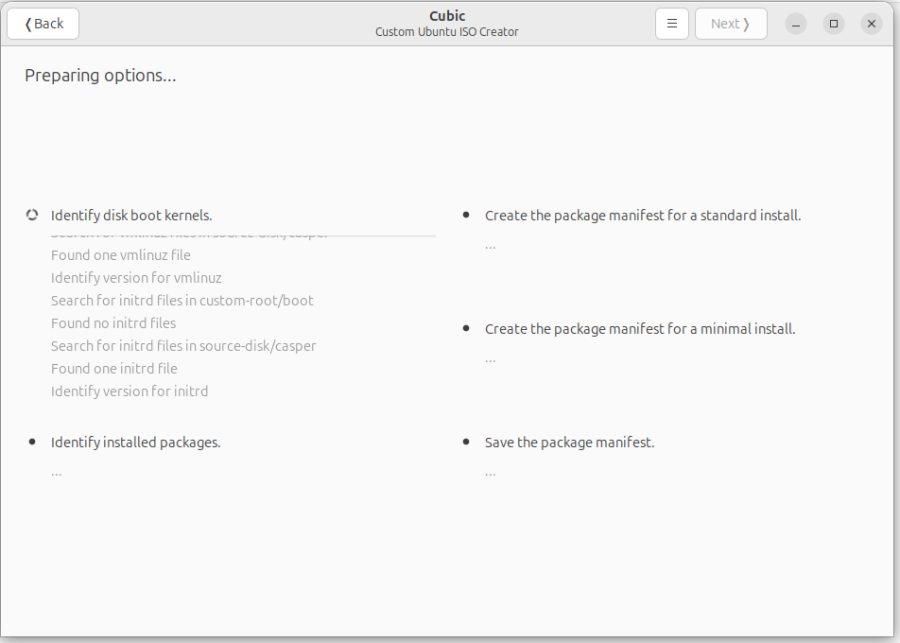Click the Next button

[731, 24]
